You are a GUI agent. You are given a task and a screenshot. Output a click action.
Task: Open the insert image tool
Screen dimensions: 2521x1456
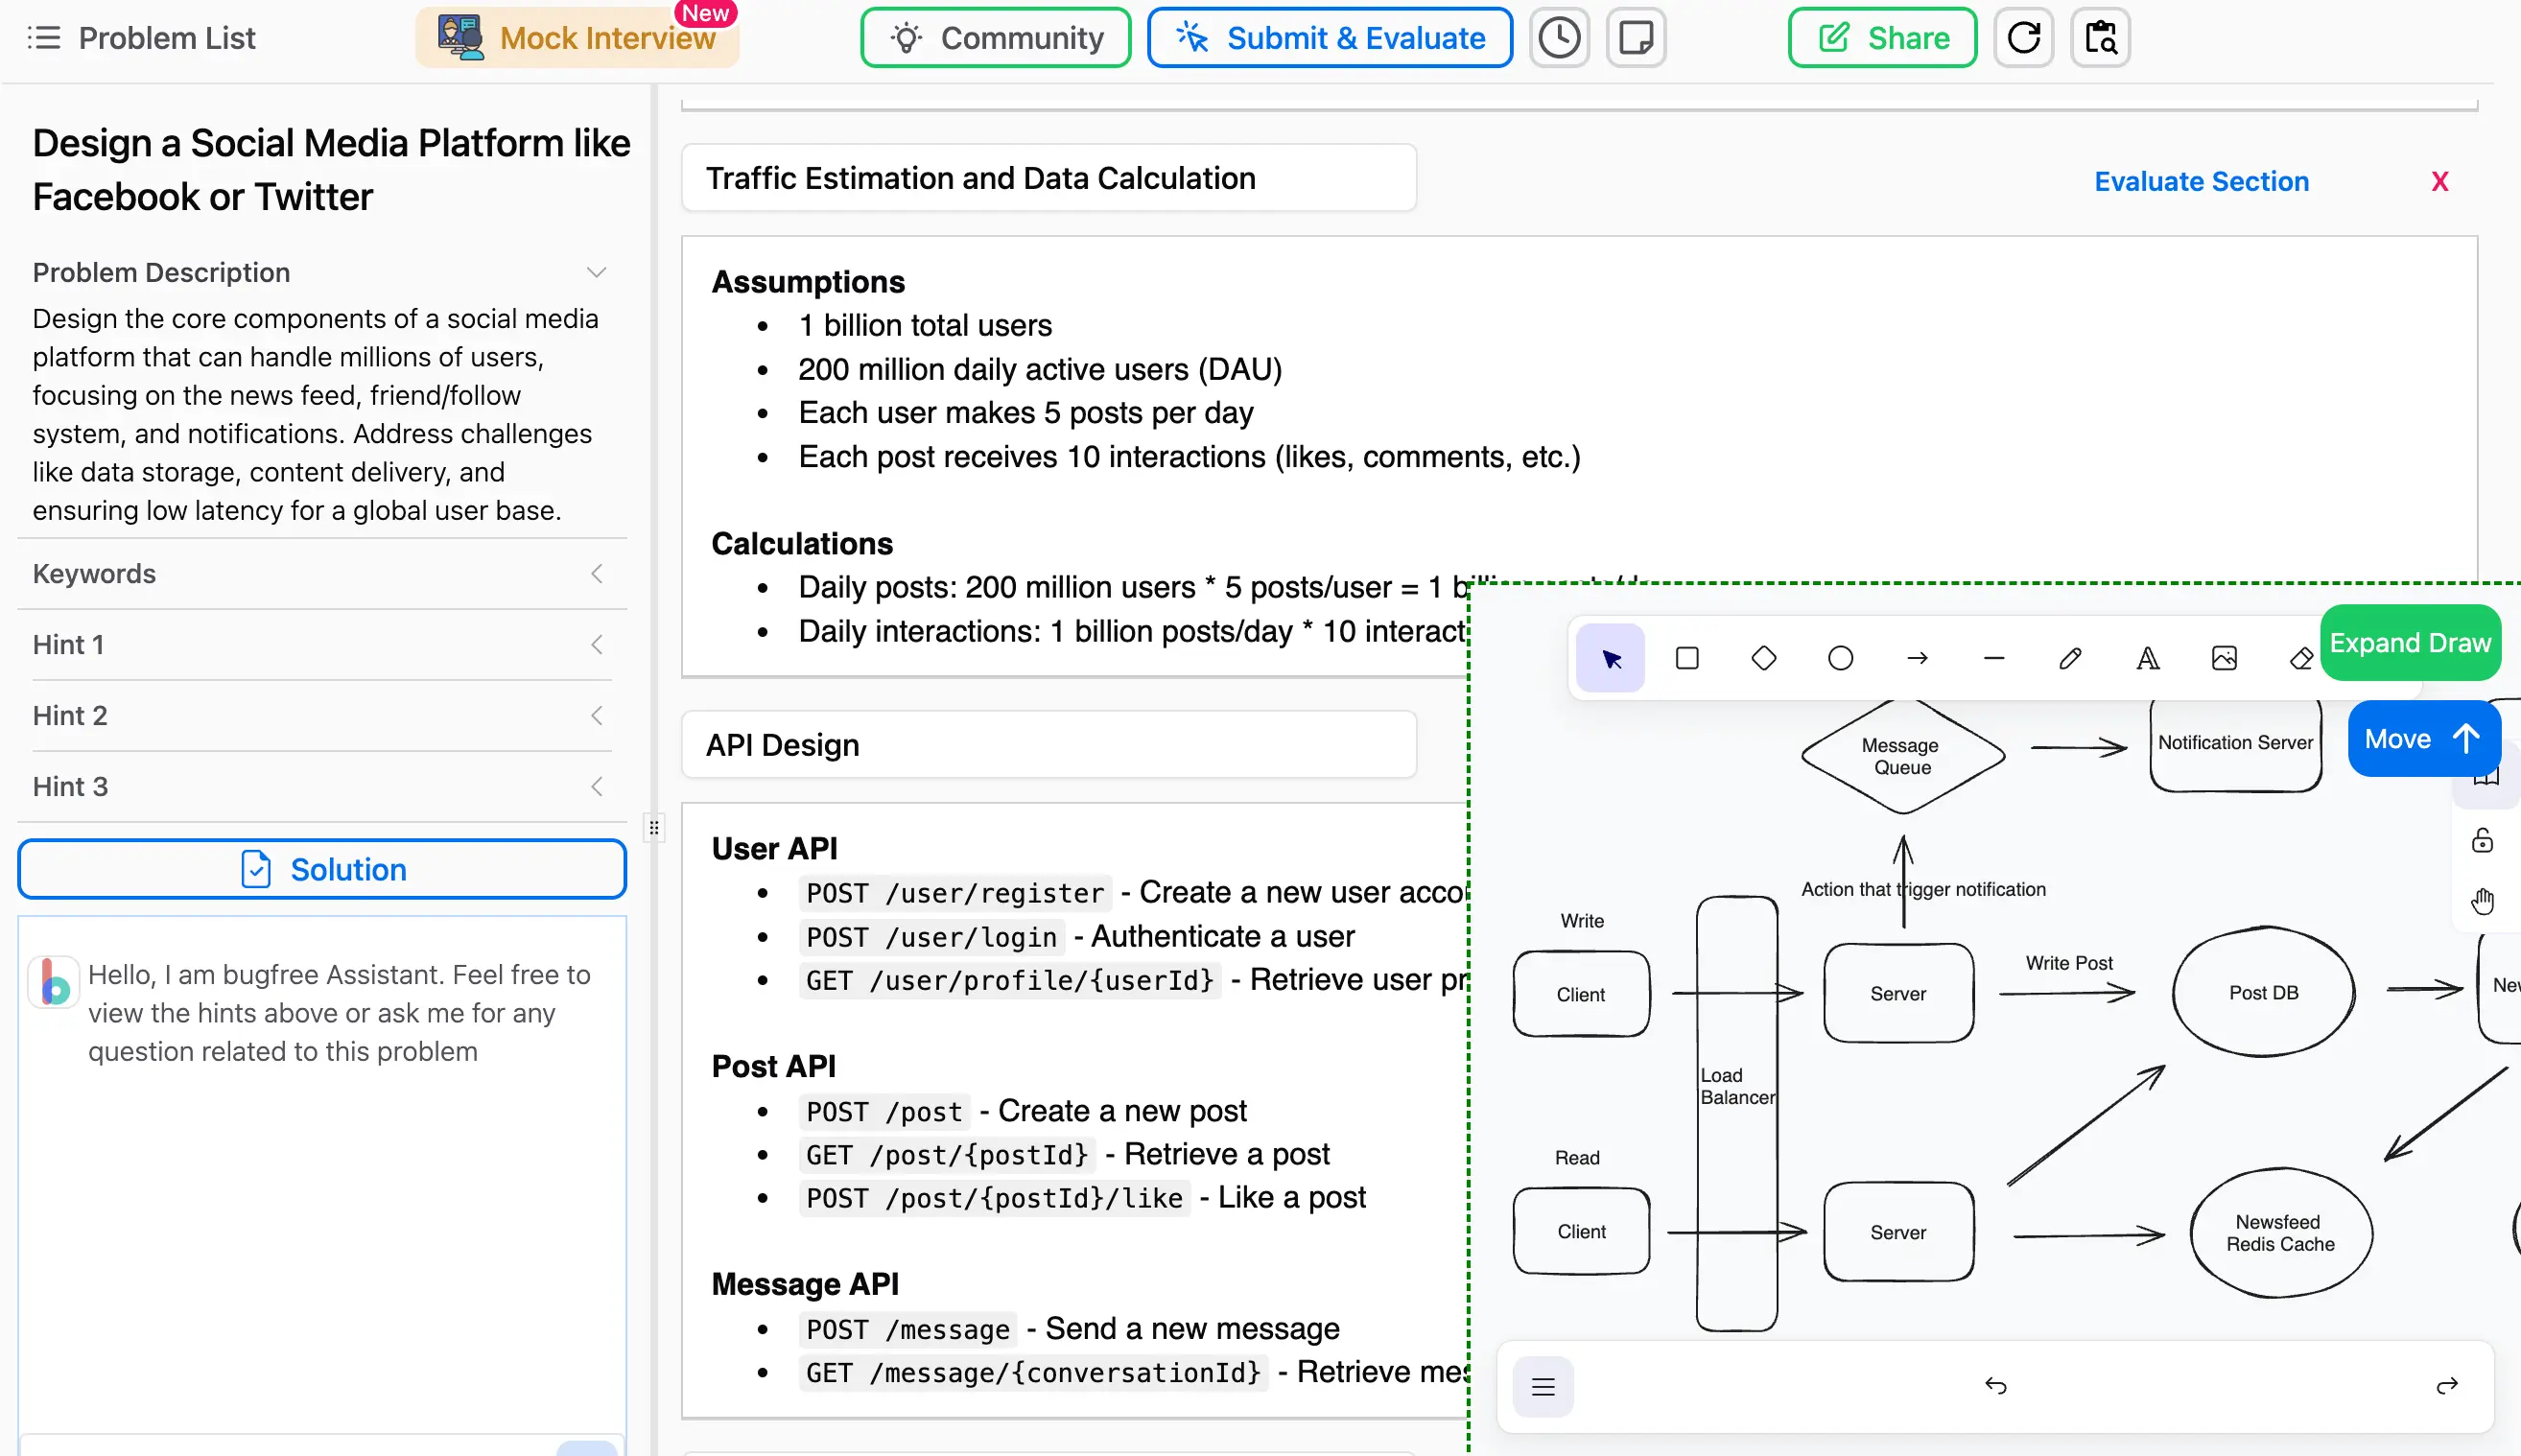tap(2224, 657)
